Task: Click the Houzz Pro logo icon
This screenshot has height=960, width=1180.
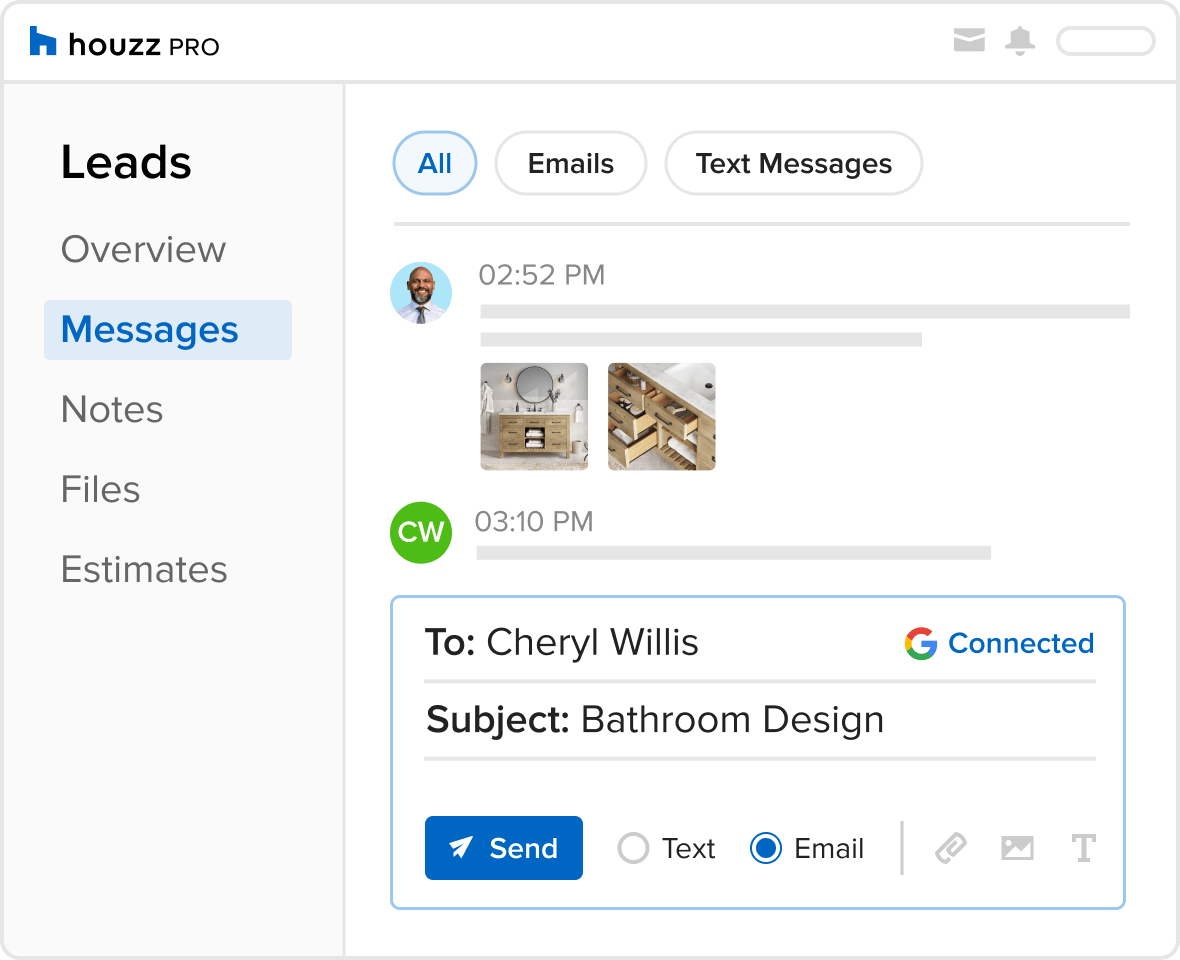Action: (43, 42)
